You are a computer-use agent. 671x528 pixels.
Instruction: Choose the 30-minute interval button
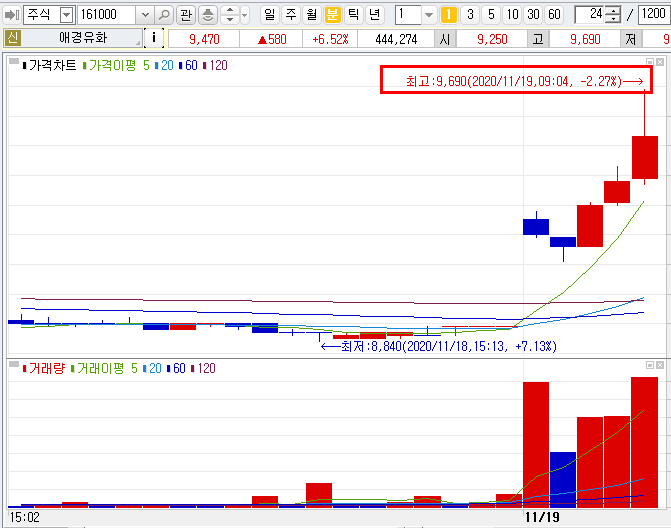(533, 15)
